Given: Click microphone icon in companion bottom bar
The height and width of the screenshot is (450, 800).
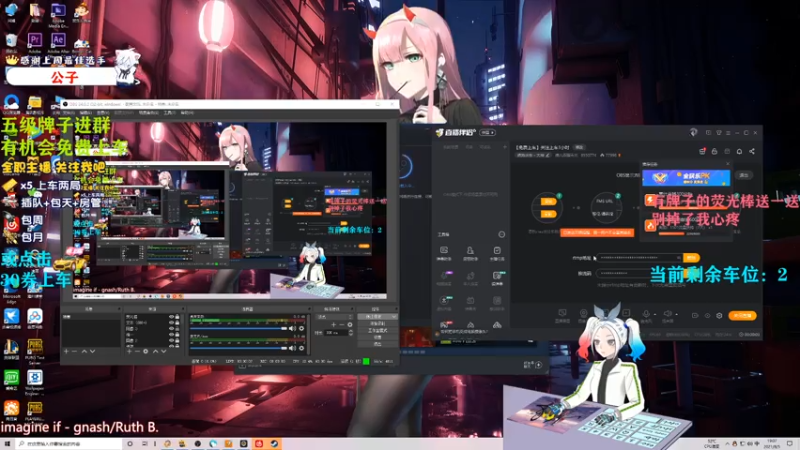Looking at the screenshot, I should [x=646, y=314].
